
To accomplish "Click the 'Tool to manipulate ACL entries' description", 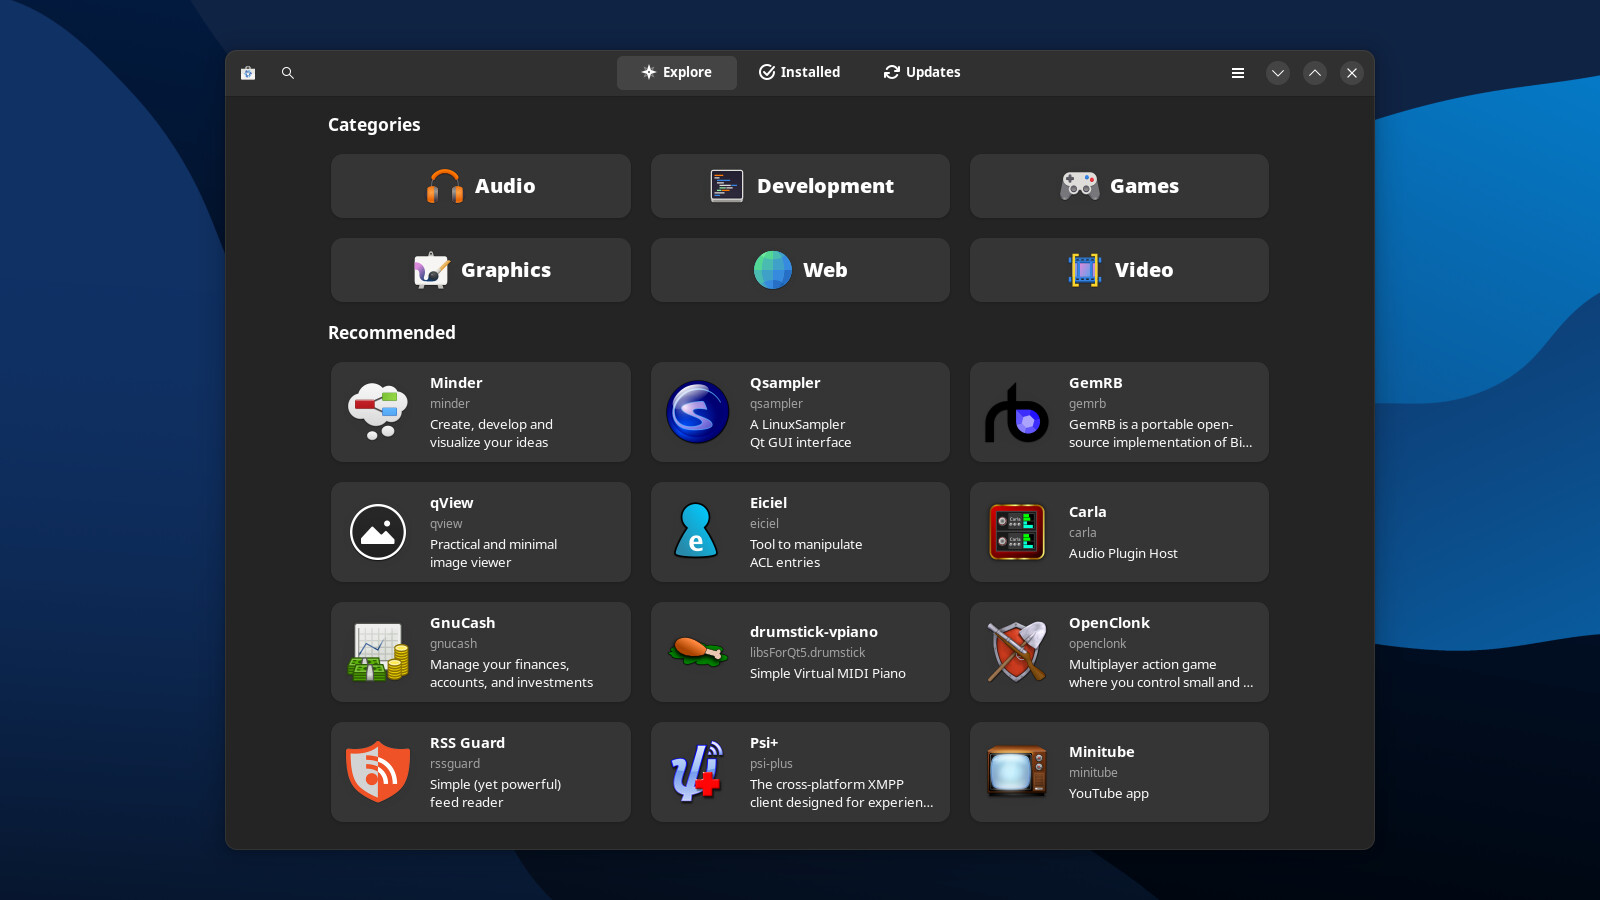I will pos(806,553).
